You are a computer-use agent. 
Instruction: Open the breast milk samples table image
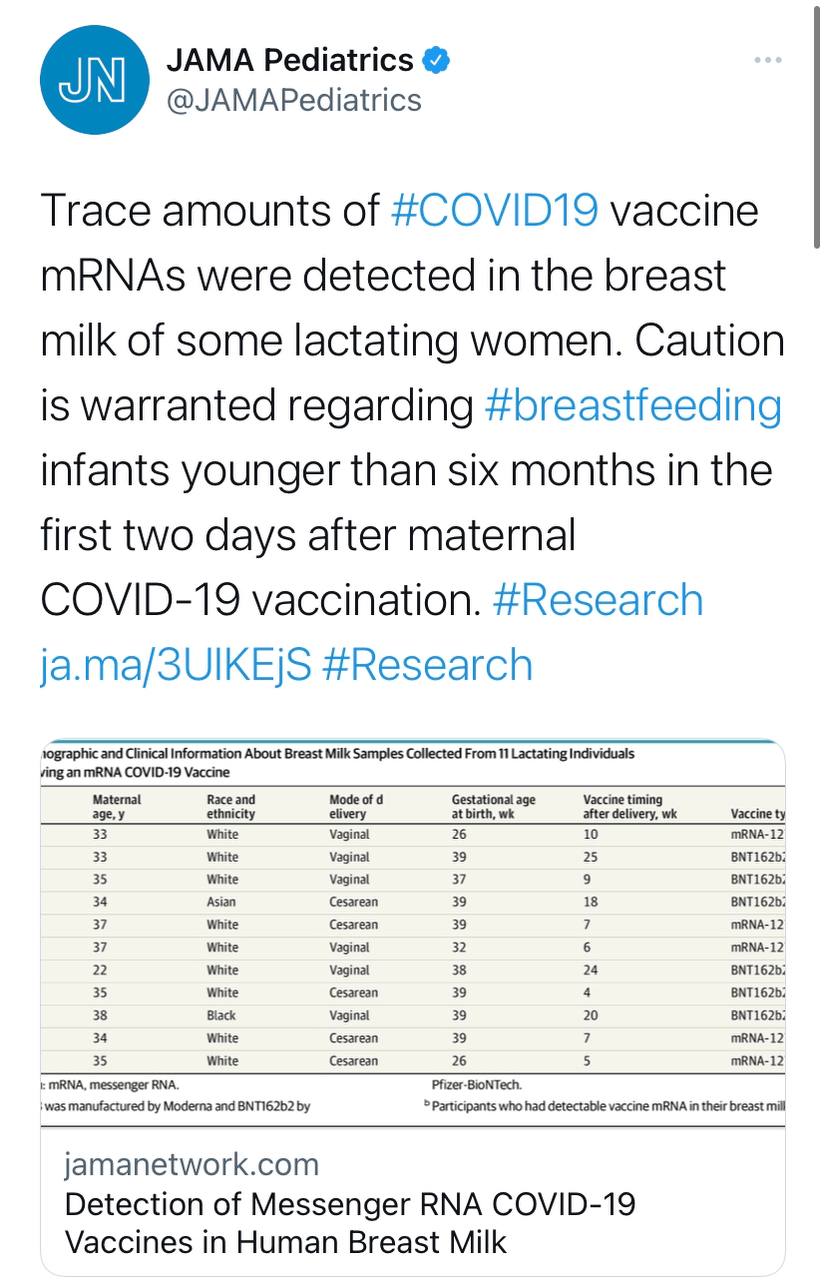[x=413, y=933]
